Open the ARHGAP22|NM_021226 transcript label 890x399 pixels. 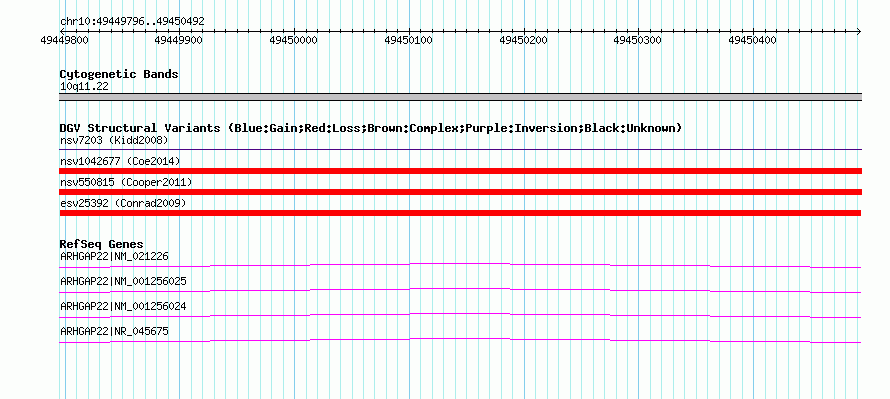[x=114, y=257]
